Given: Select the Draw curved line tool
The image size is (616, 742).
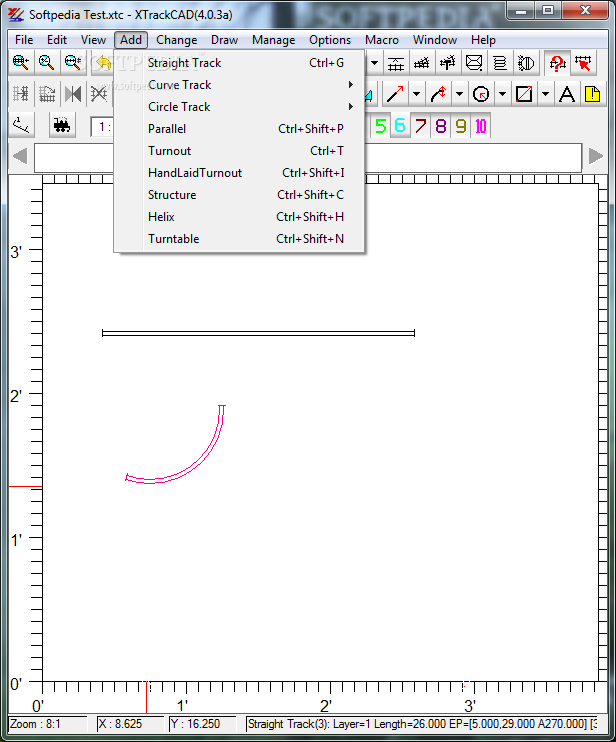Looking at the screenshot, I should [438, 94].
